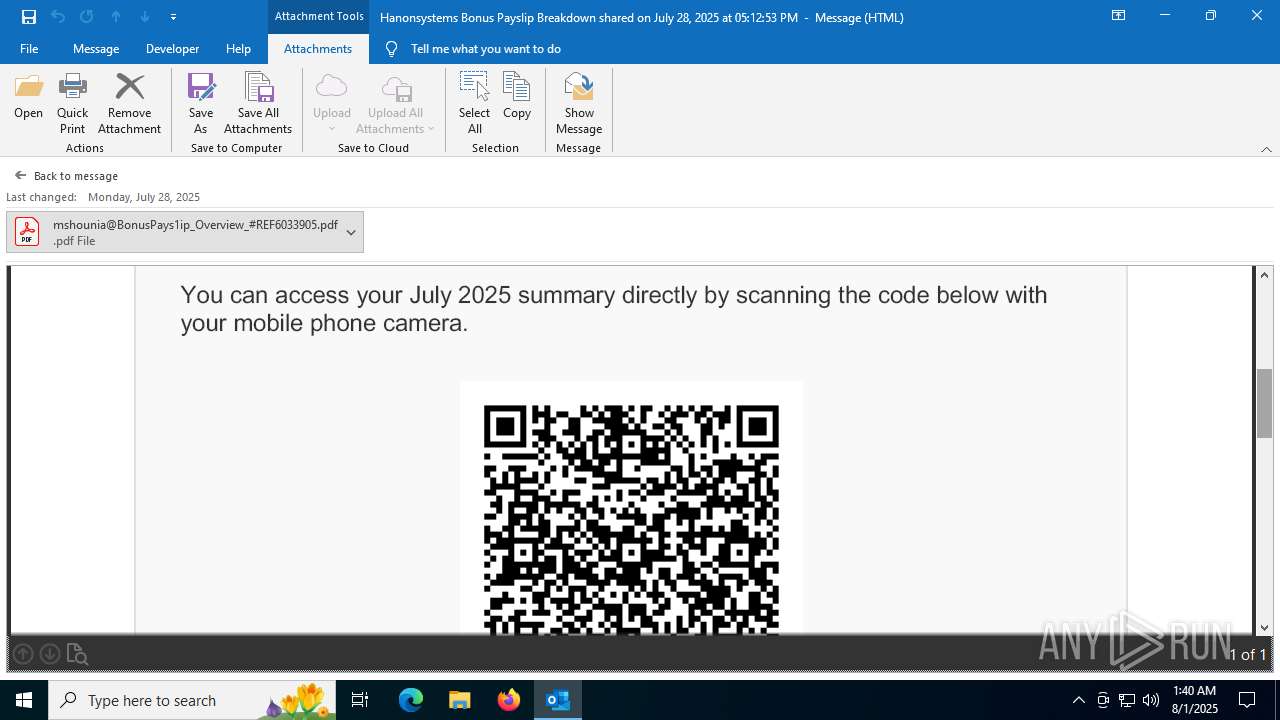1280x720 pixels.
Task: Click the next page arrow in PDF toolbar
Action: click(49, 654)
